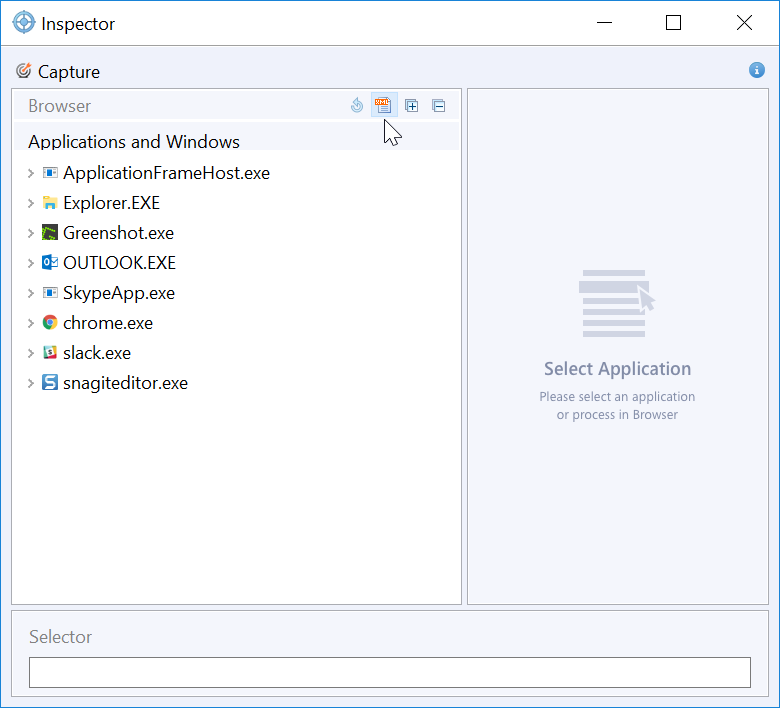Expand the chrome.exe node
The width and height of the screenshot is (780, 708).
tap(31, 322)
